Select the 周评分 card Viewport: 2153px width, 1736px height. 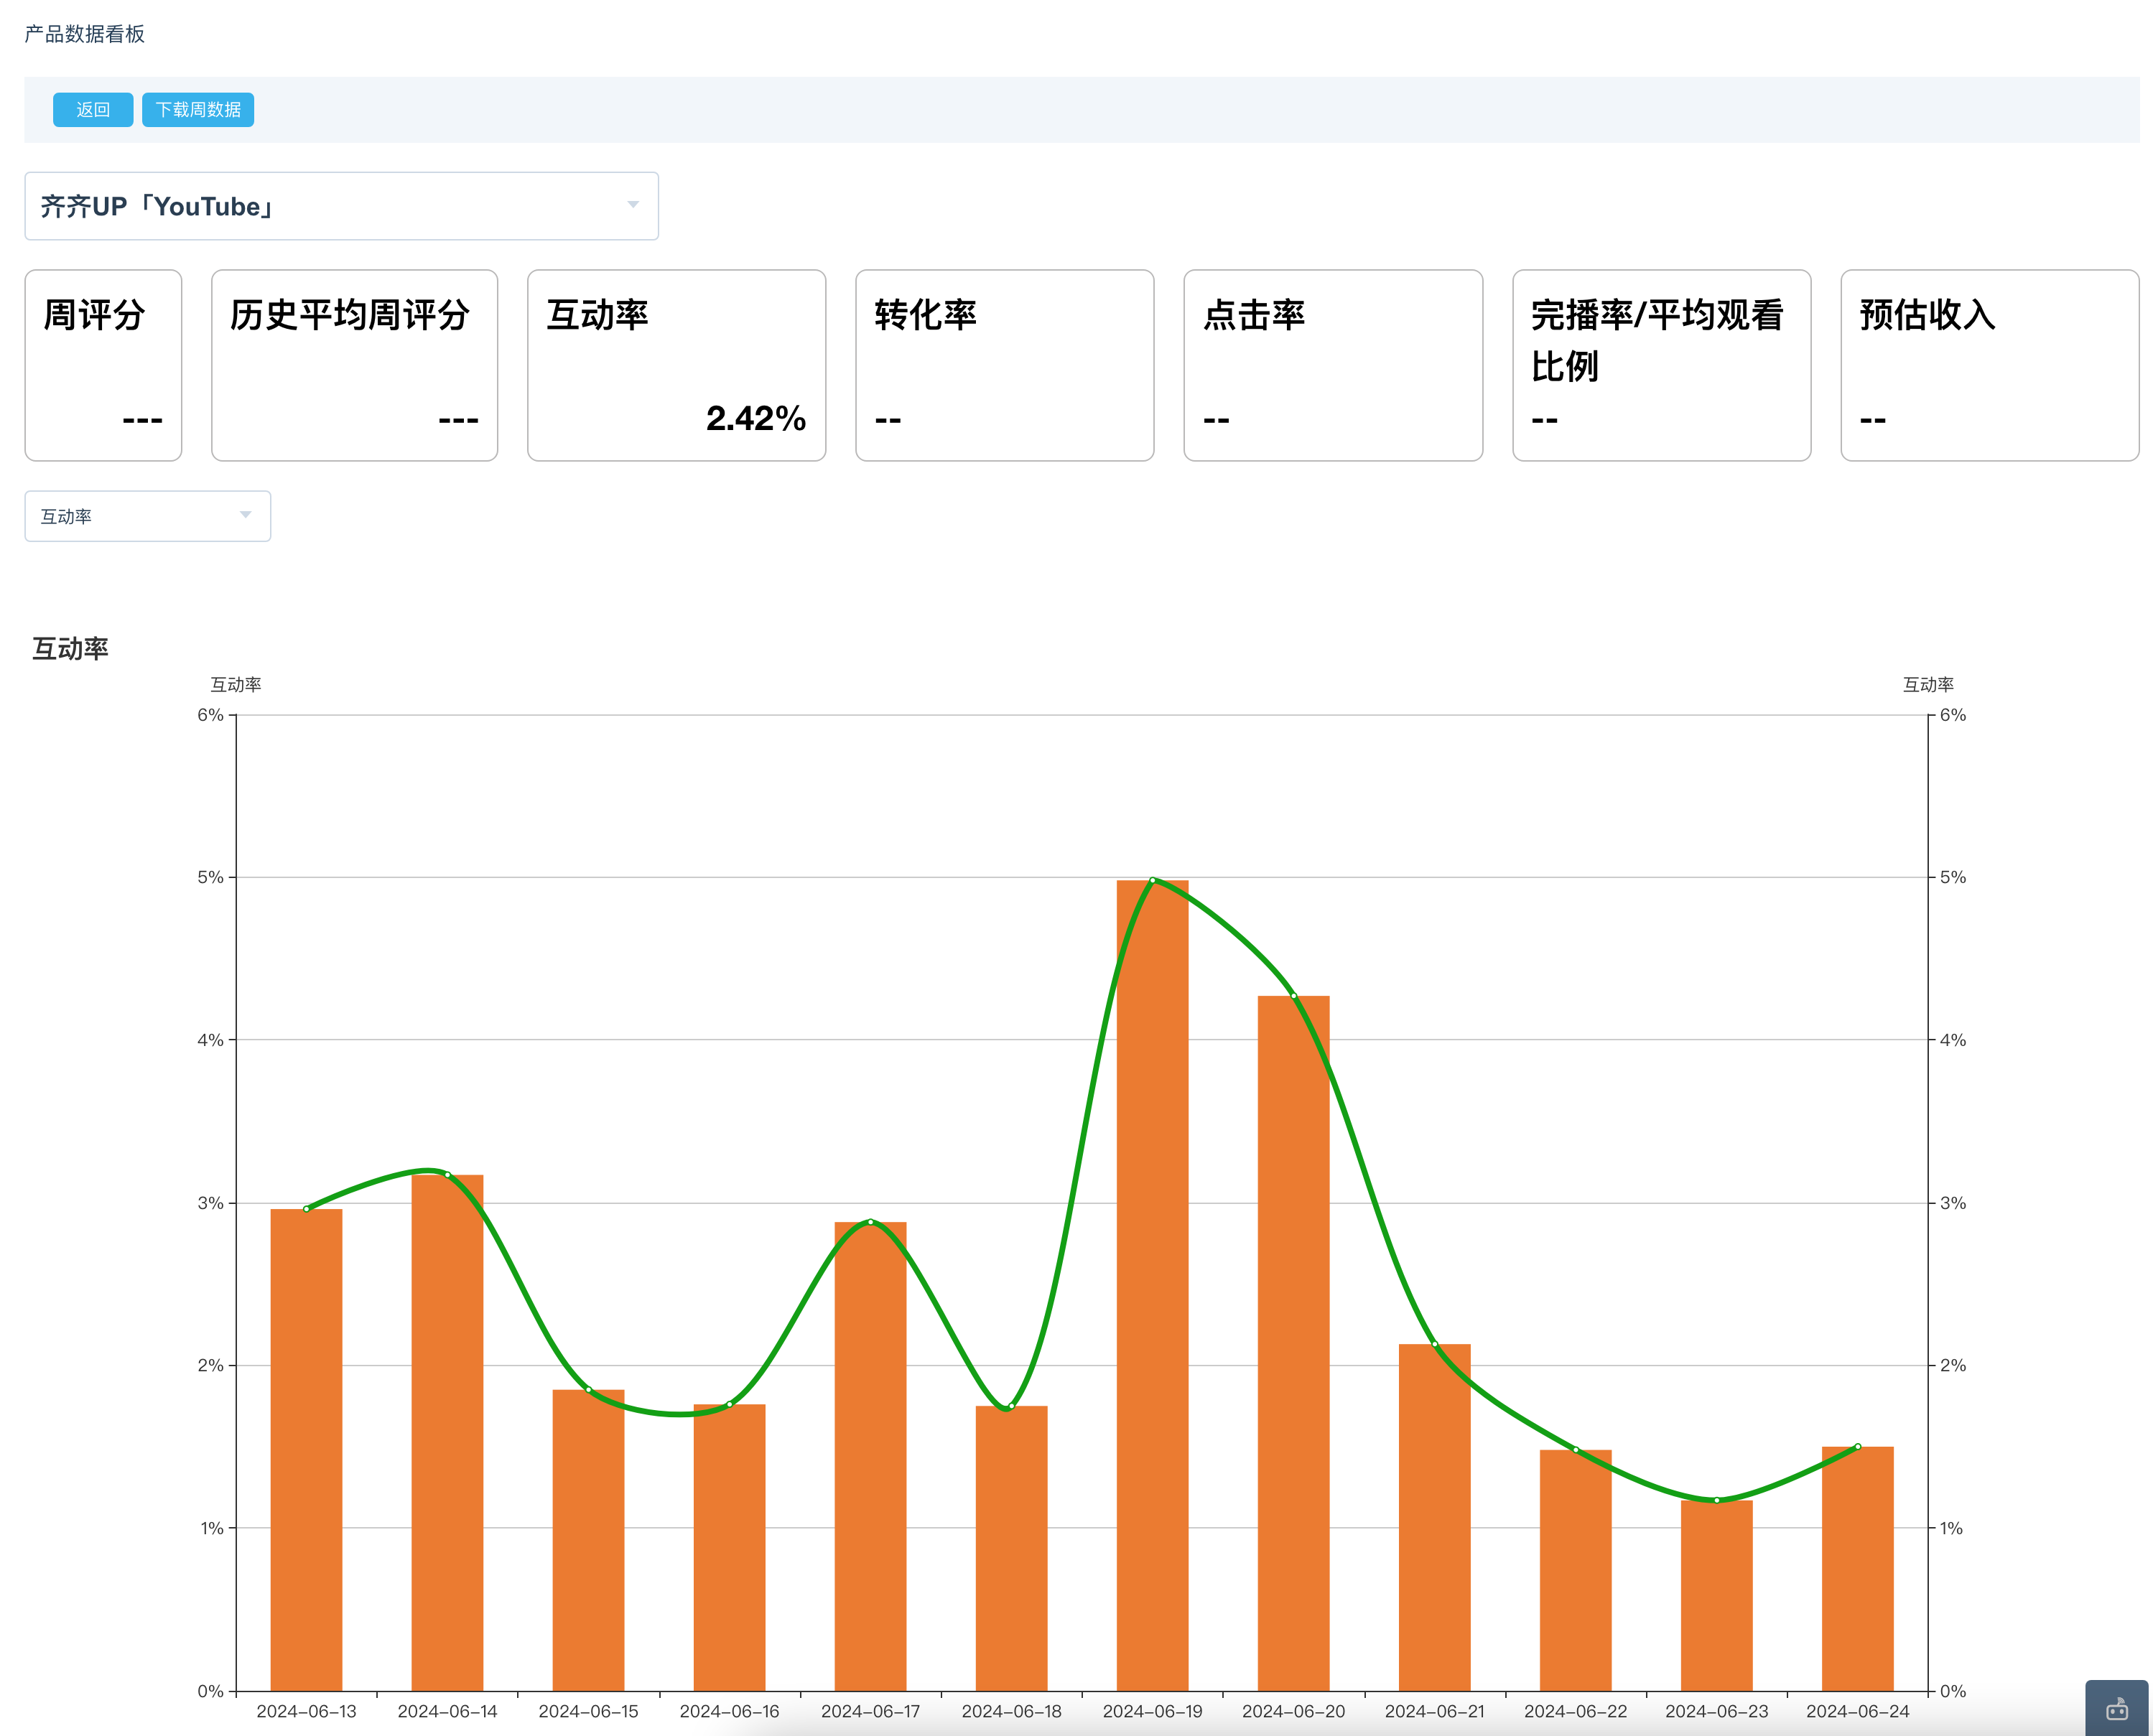pos(103,365)
